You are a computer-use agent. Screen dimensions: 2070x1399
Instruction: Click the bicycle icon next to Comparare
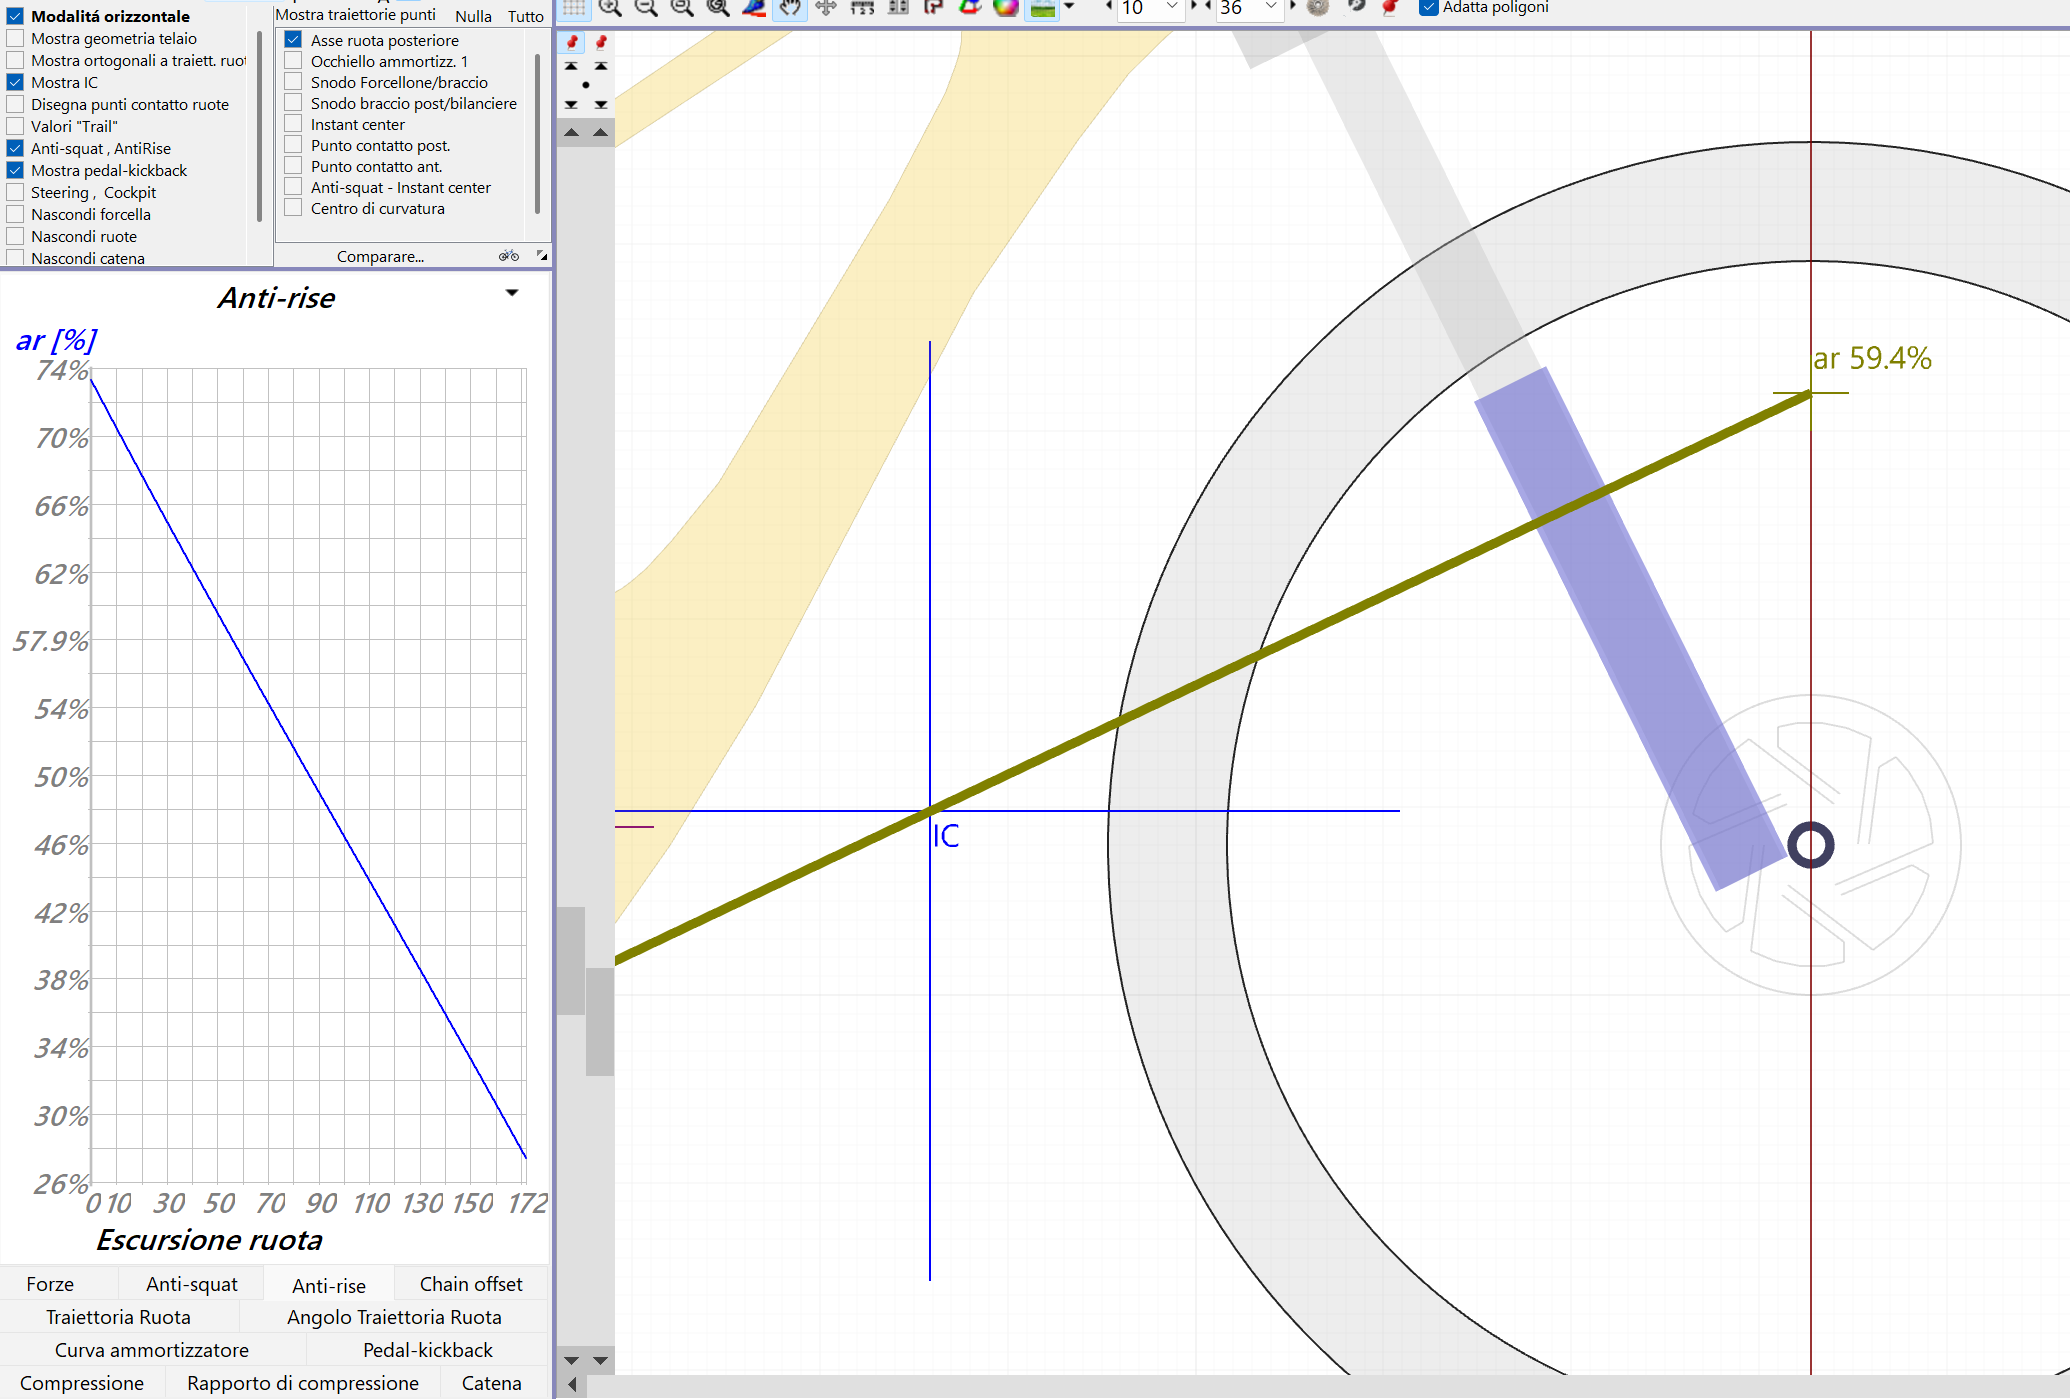point(509,256)
